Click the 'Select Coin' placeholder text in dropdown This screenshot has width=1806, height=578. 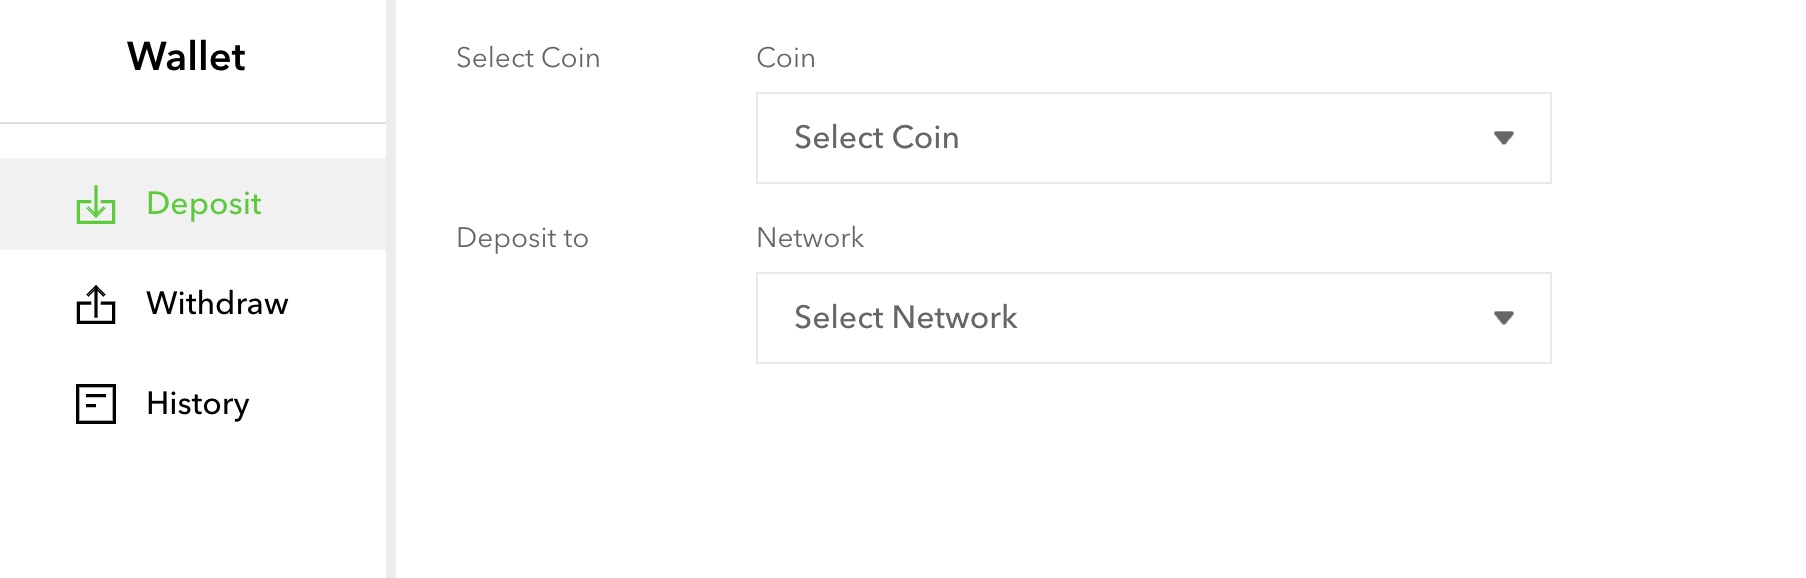pyautogui.click(x=877, y=137)
